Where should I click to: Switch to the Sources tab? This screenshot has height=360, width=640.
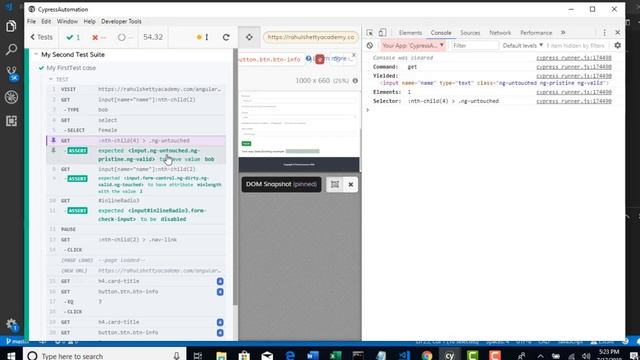(470, 33)
